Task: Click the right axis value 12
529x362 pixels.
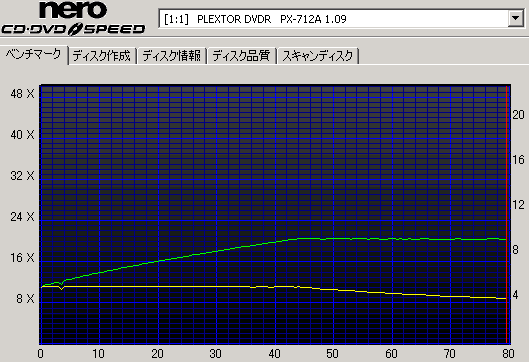Action: (x=518, y=205)
